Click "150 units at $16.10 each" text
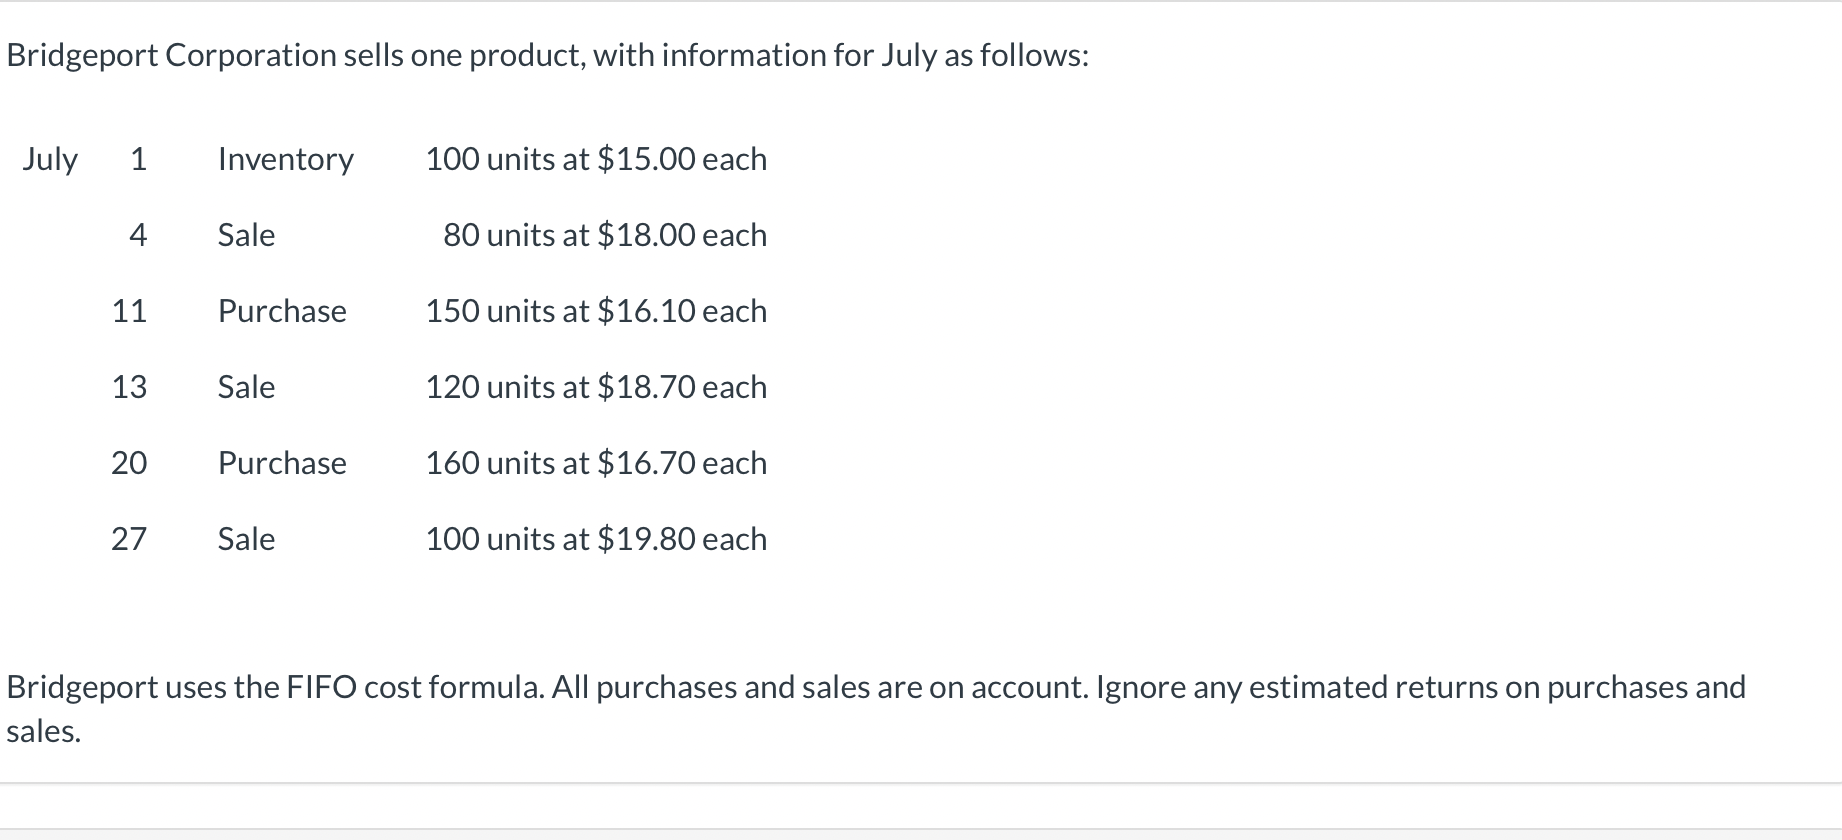Viewport: 1842px width, 840px height. tap(596, 311)
